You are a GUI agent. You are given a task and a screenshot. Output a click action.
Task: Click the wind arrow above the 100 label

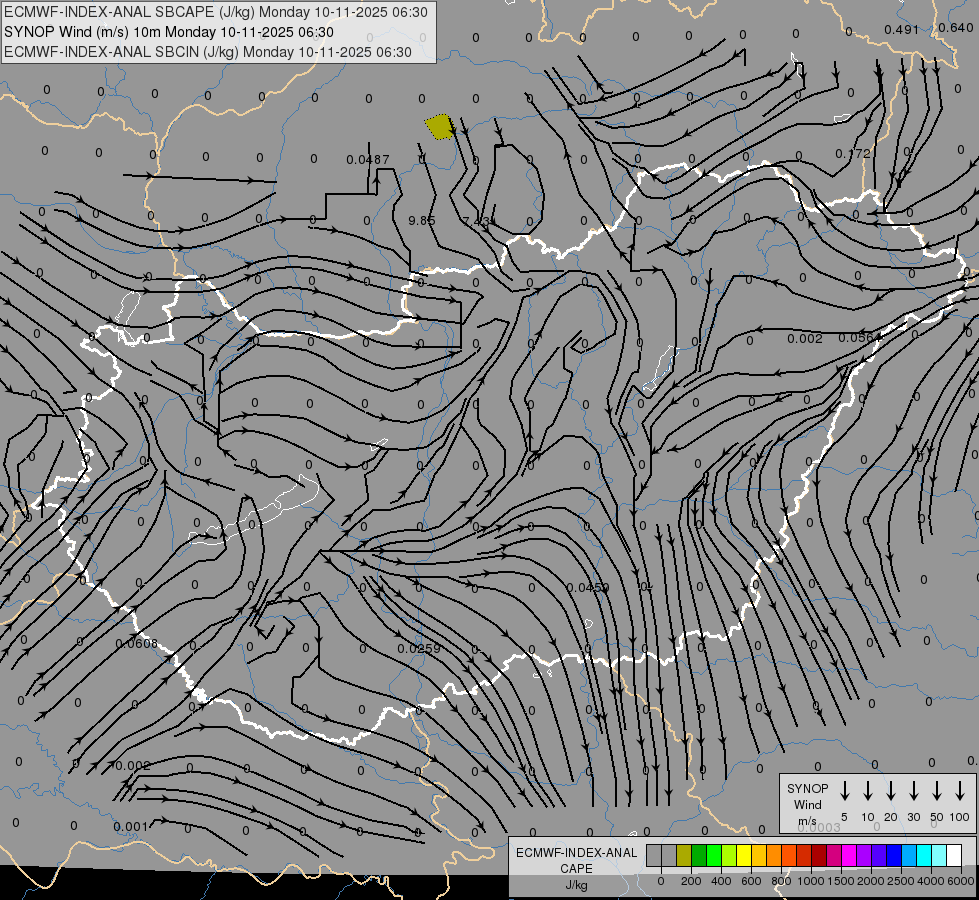pos(960,791)
